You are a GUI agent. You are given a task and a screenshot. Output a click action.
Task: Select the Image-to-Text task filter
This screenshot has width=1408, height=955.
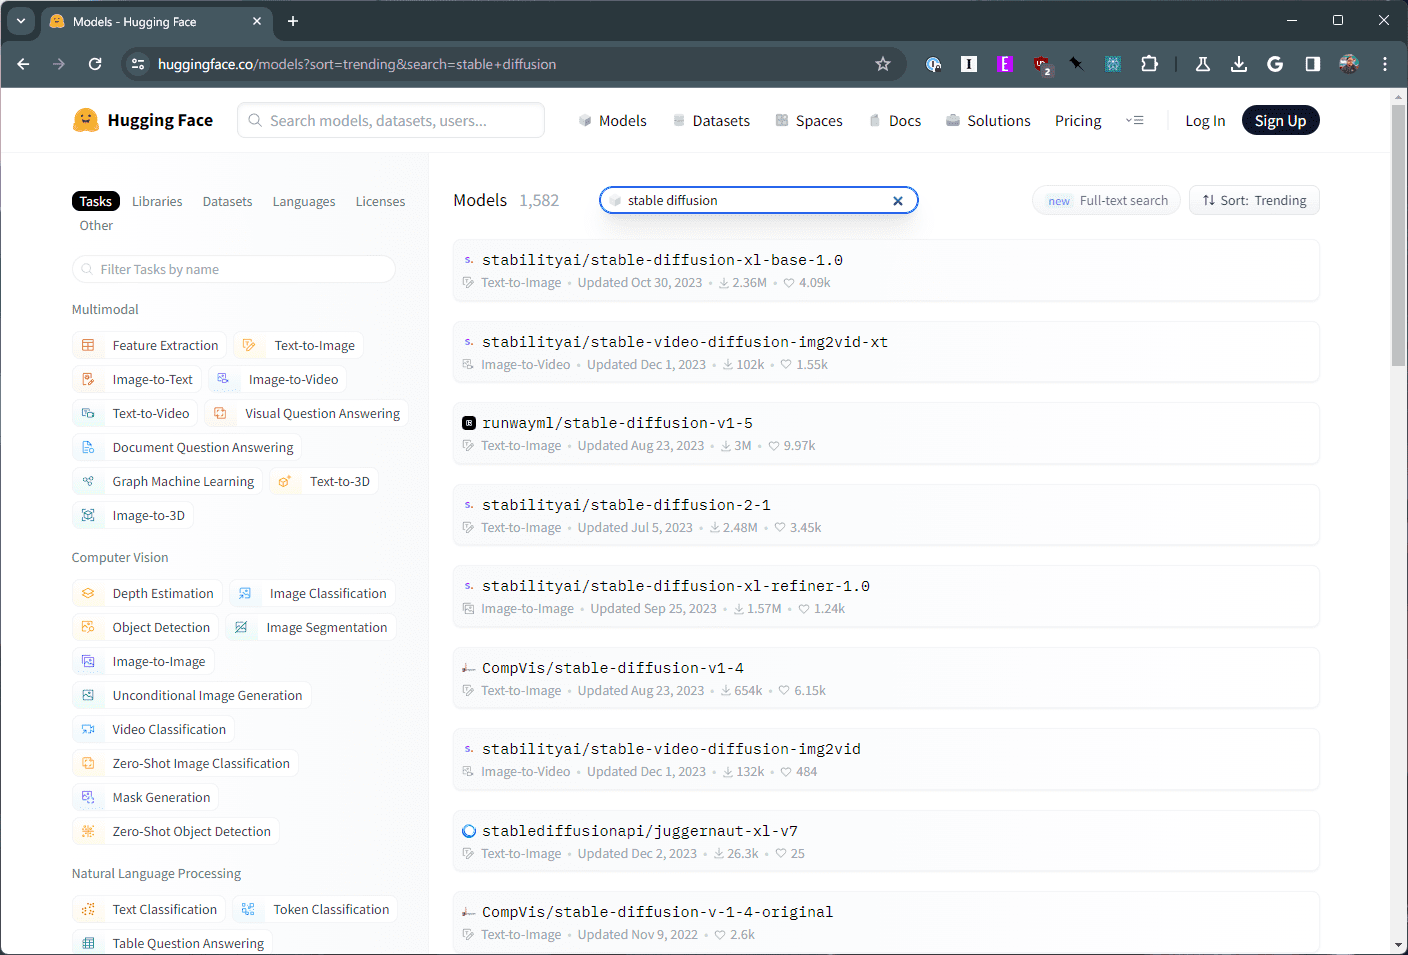(x=137, y=379)
